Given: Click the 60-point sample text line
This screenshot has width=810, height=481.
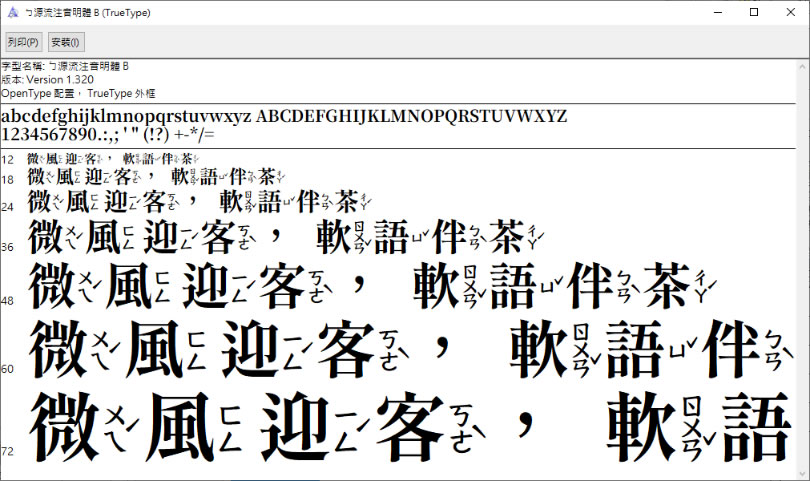Looking at the screenshot, I should pyautogui.click(x=412, y=349).
